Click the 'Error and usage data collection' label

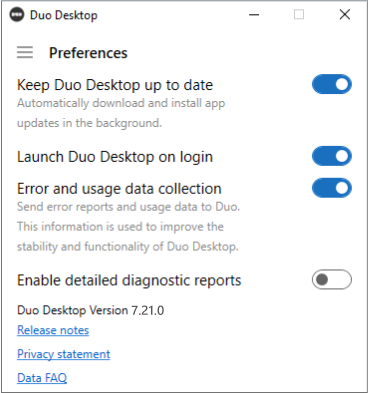coord(119,189)
